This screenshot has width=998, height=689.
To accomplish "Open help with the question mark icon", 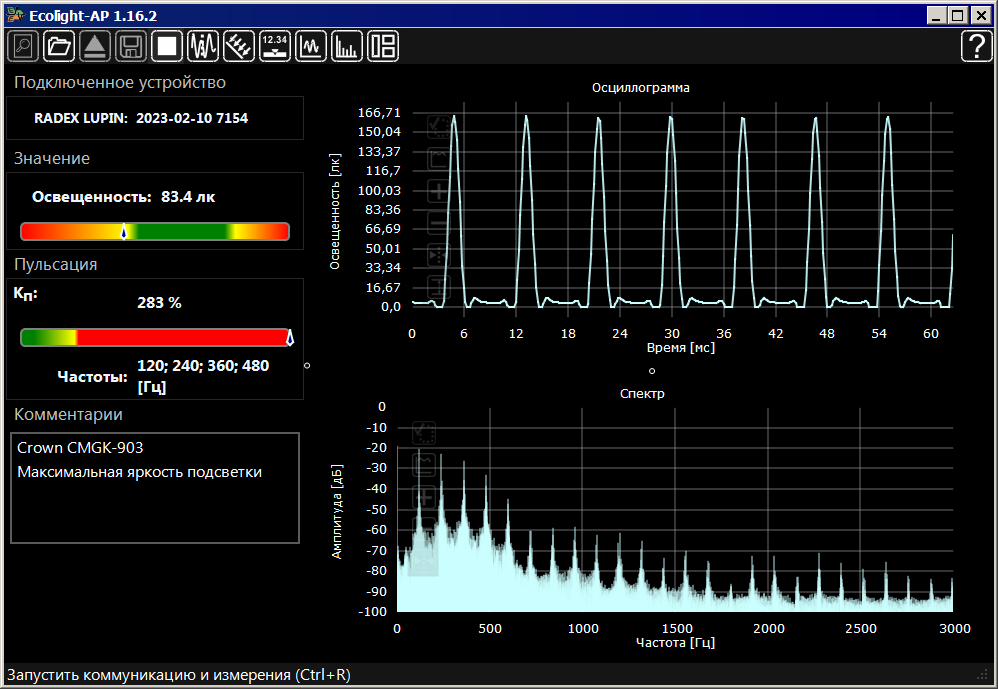I will pos(976,46).
